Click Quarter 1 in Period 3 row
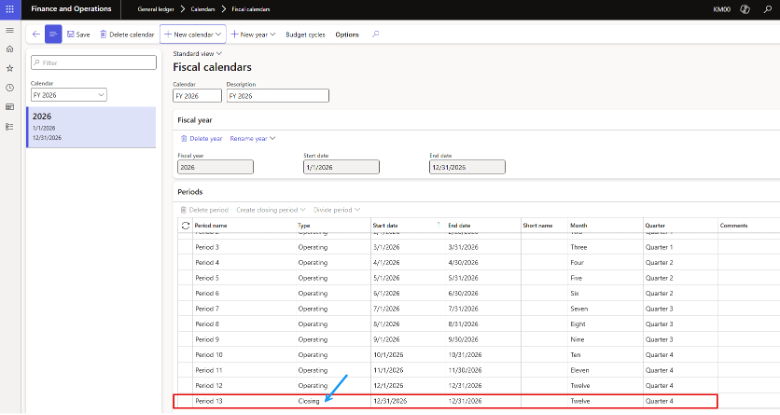Image resolution: width=780 pixels, height=415 pixels. [659, 247]
